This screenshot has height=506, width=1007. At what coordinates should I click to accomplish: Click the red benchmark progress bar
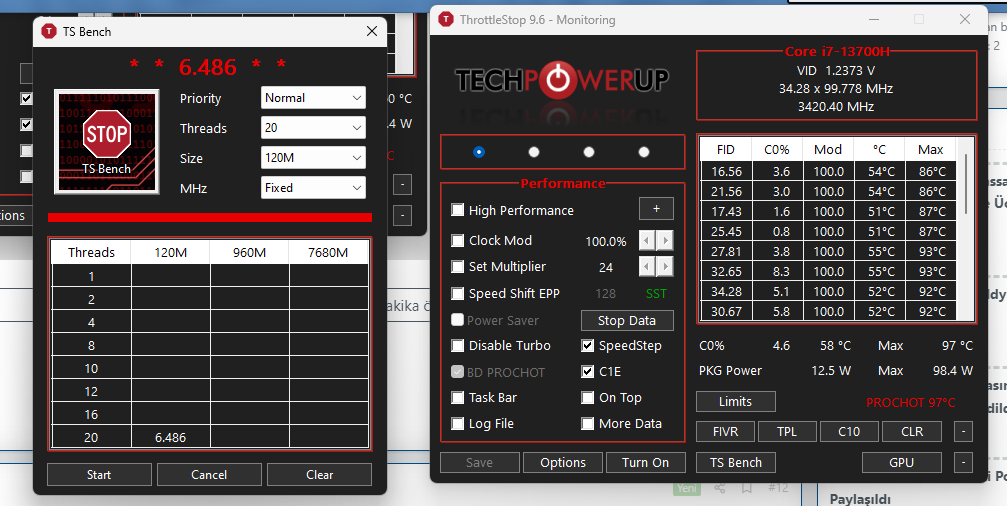click(210, 217)
